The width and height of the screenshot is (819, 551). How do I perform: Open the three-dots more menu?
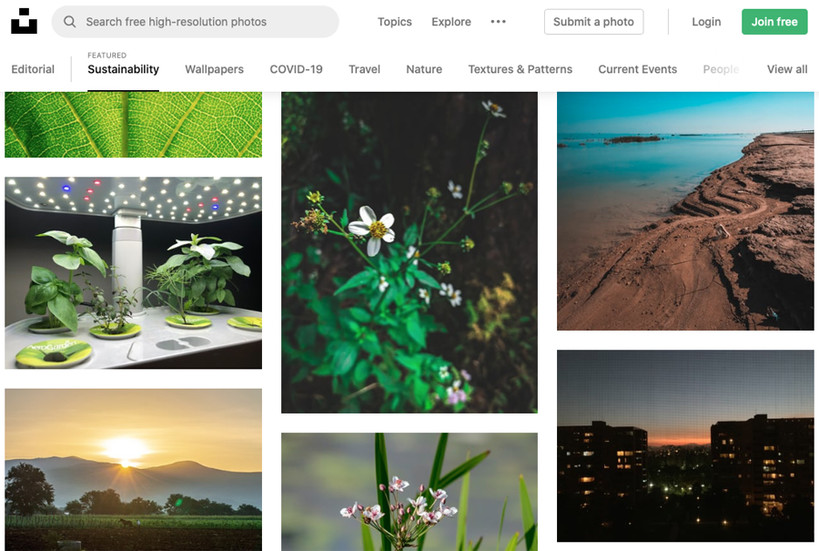(498, 21)
